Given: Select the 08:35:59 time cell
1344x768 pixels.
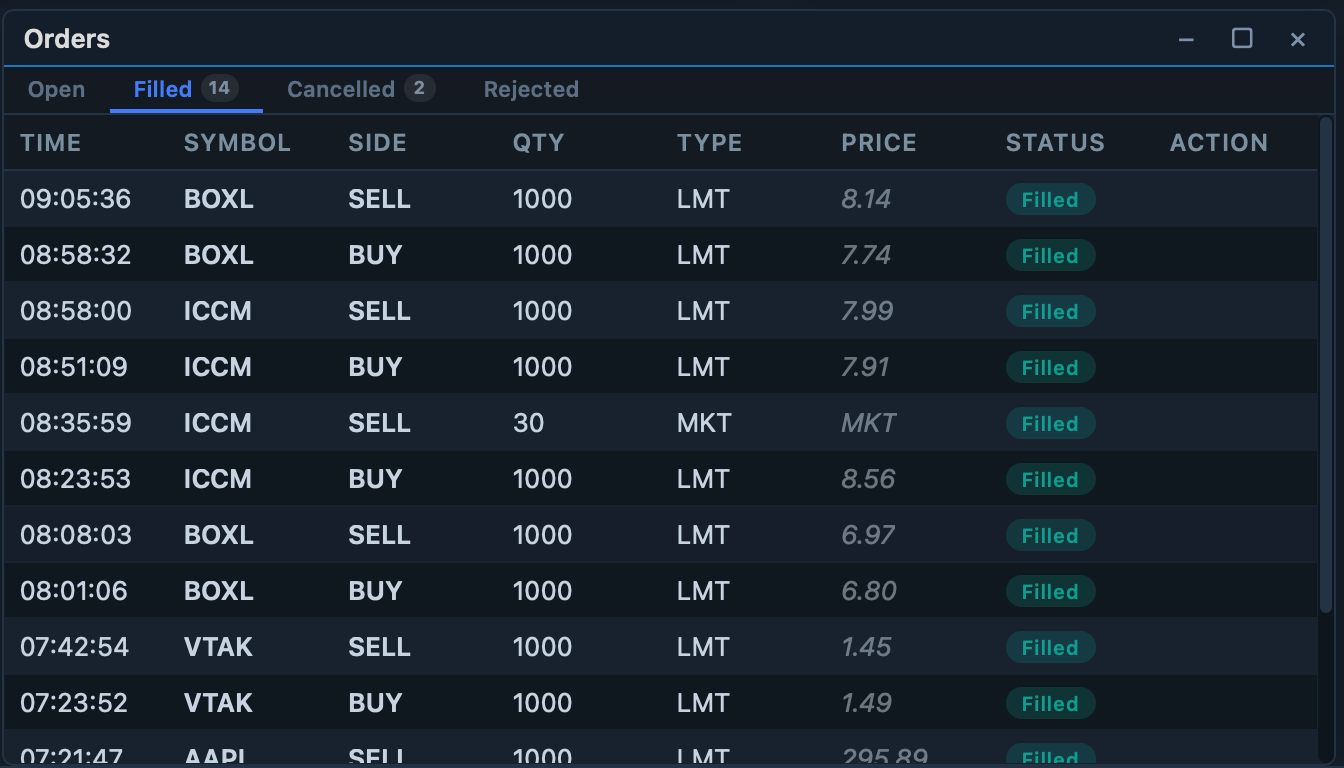Looking at the screenshot, I should 75,423.
